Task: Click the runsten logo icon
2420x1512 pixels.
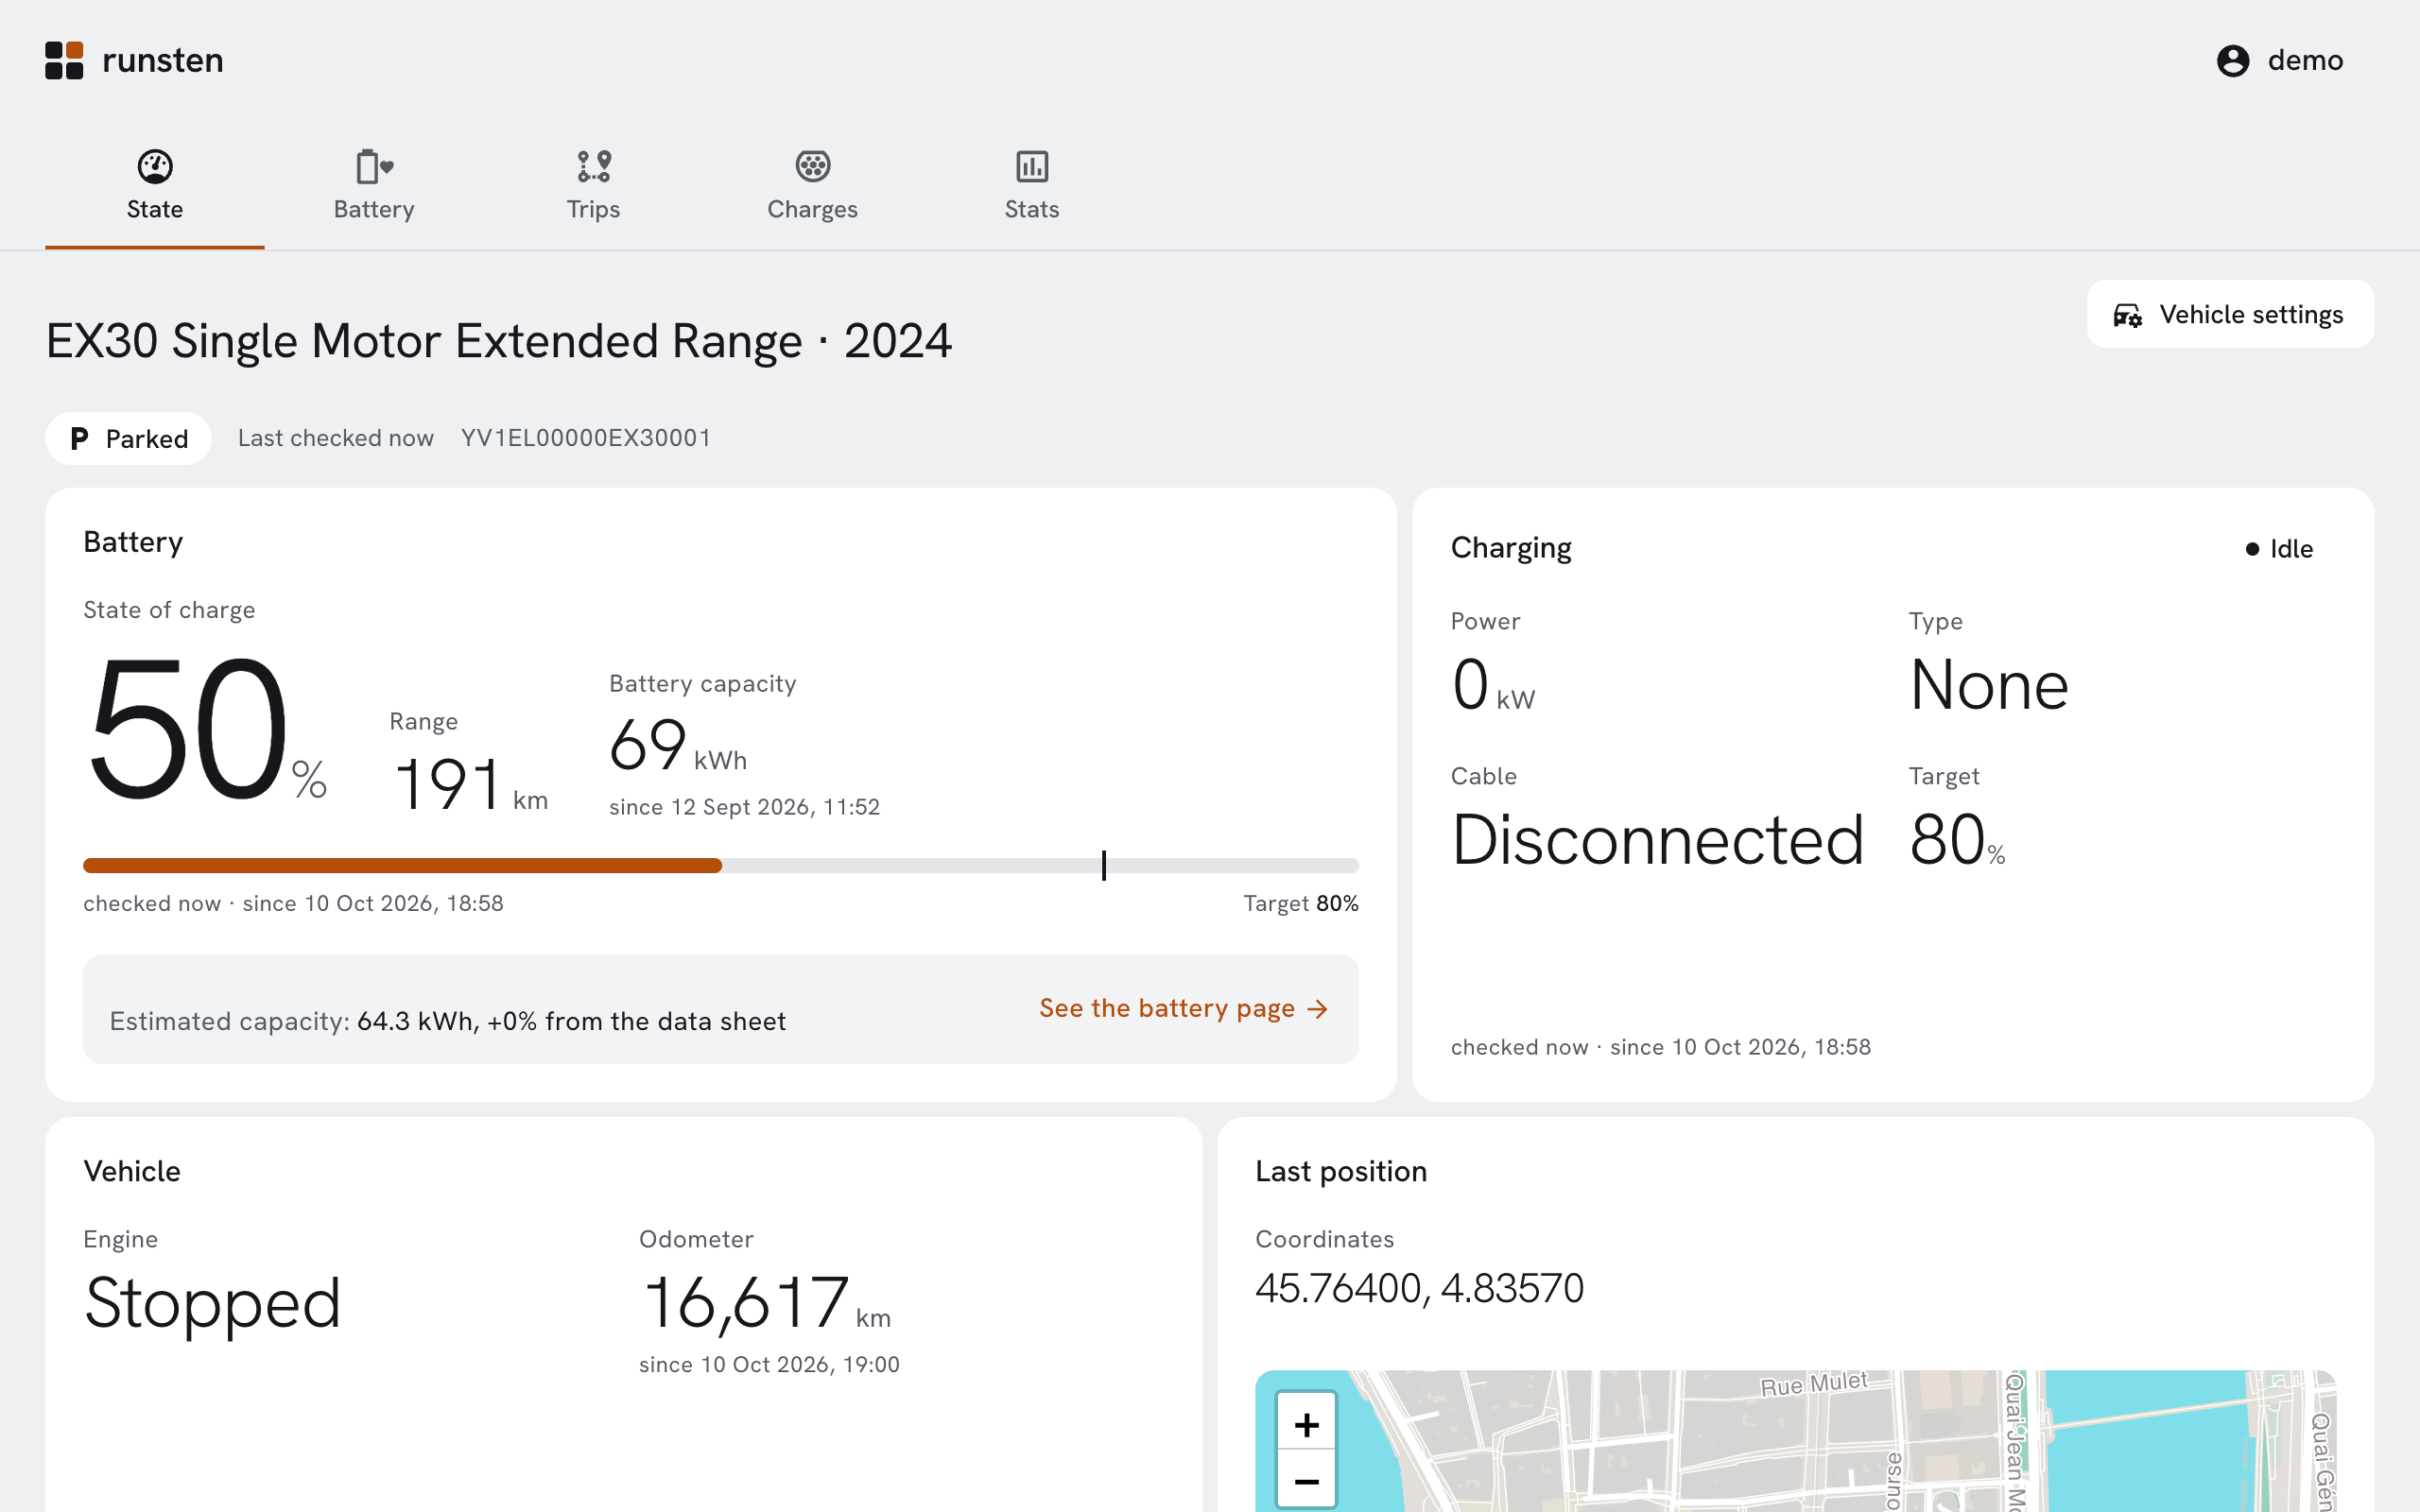Action: click(64, 60)
